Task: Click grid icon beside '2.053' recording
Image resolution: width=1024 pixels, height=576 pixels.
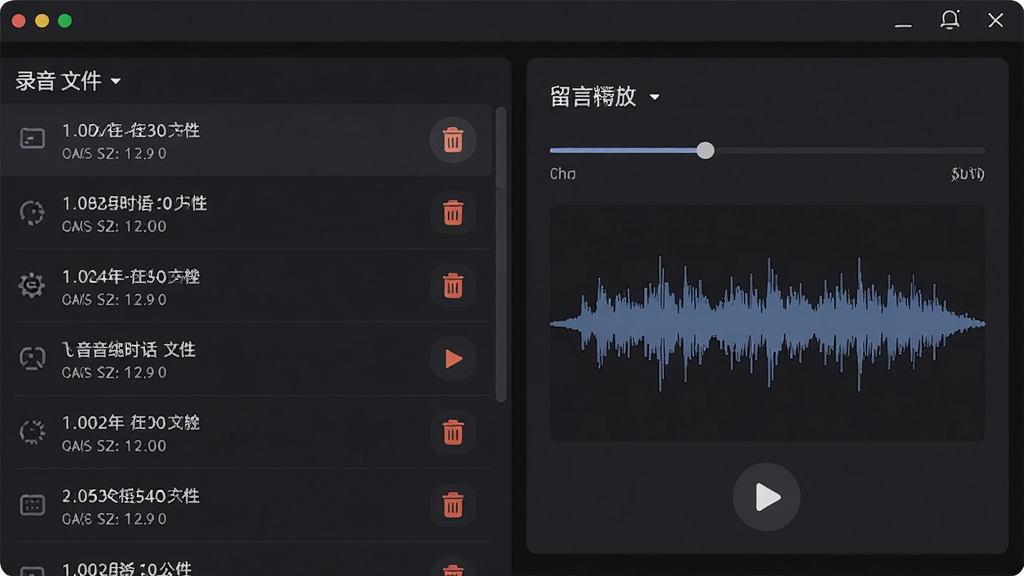Action: pos(32,505)
